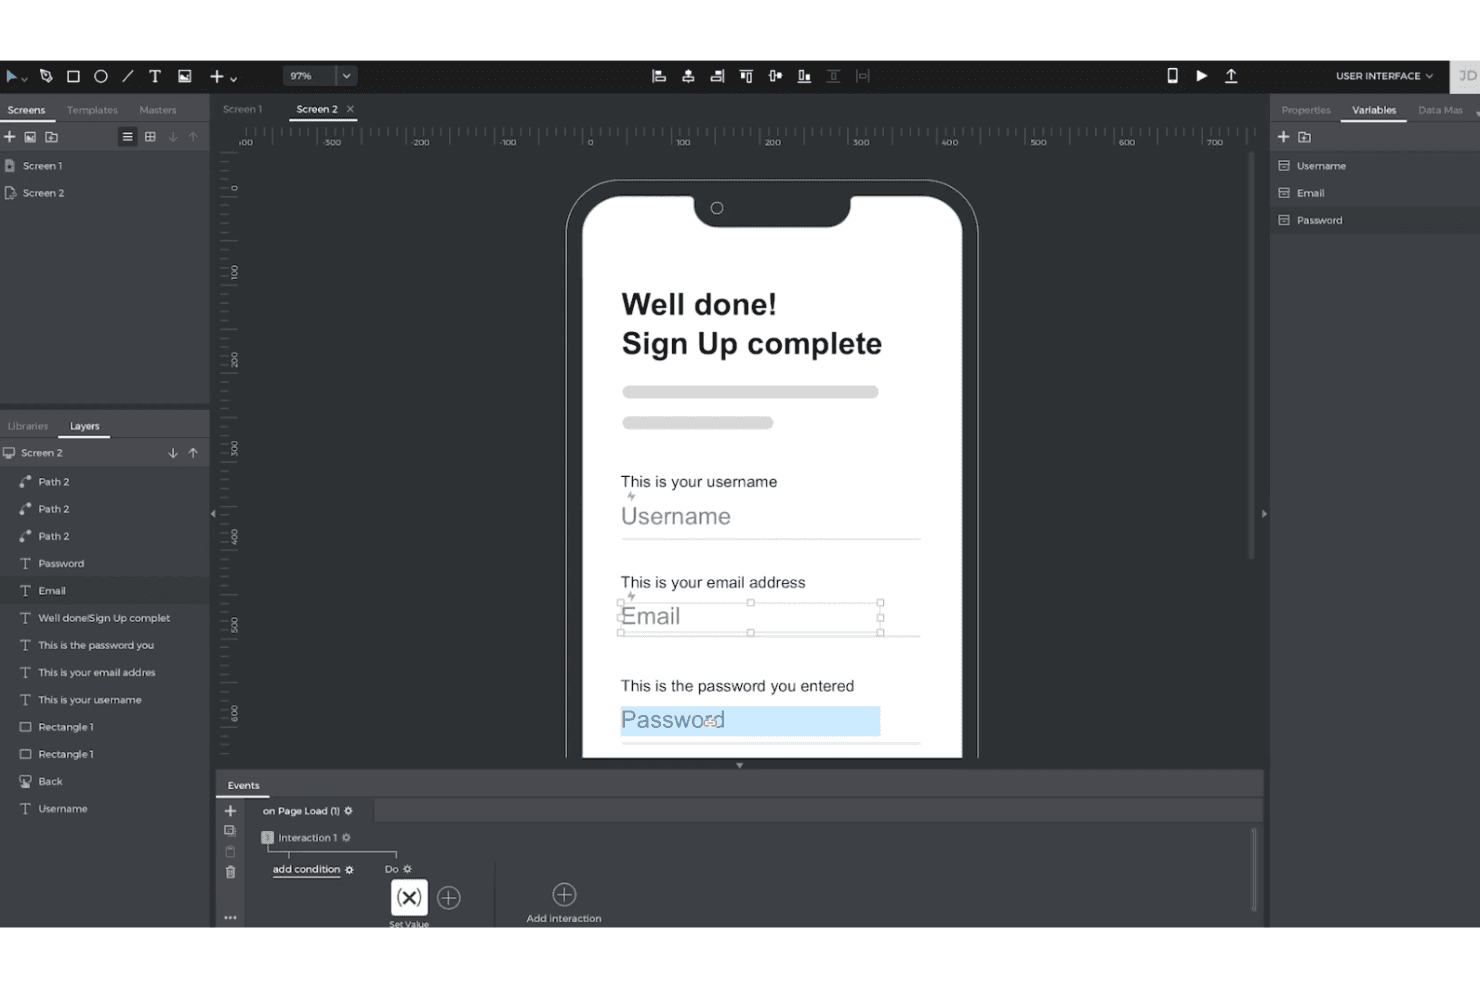Switch to the Masters tab

pos(157,110)
